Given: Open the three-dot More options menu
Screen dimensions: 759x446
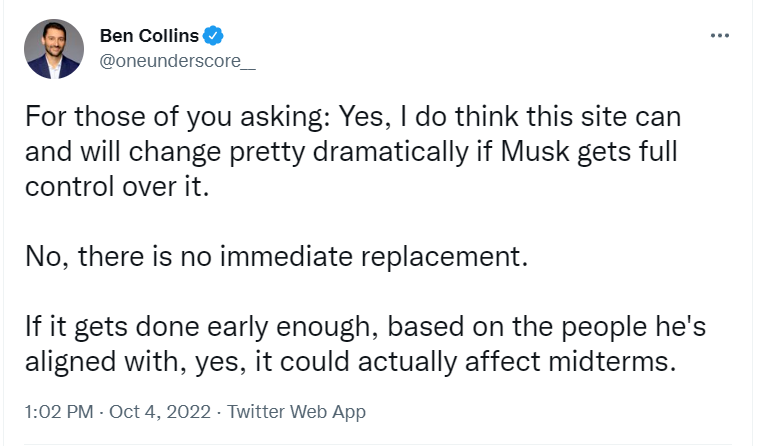Looking at the screenshot, I should 719,35.
